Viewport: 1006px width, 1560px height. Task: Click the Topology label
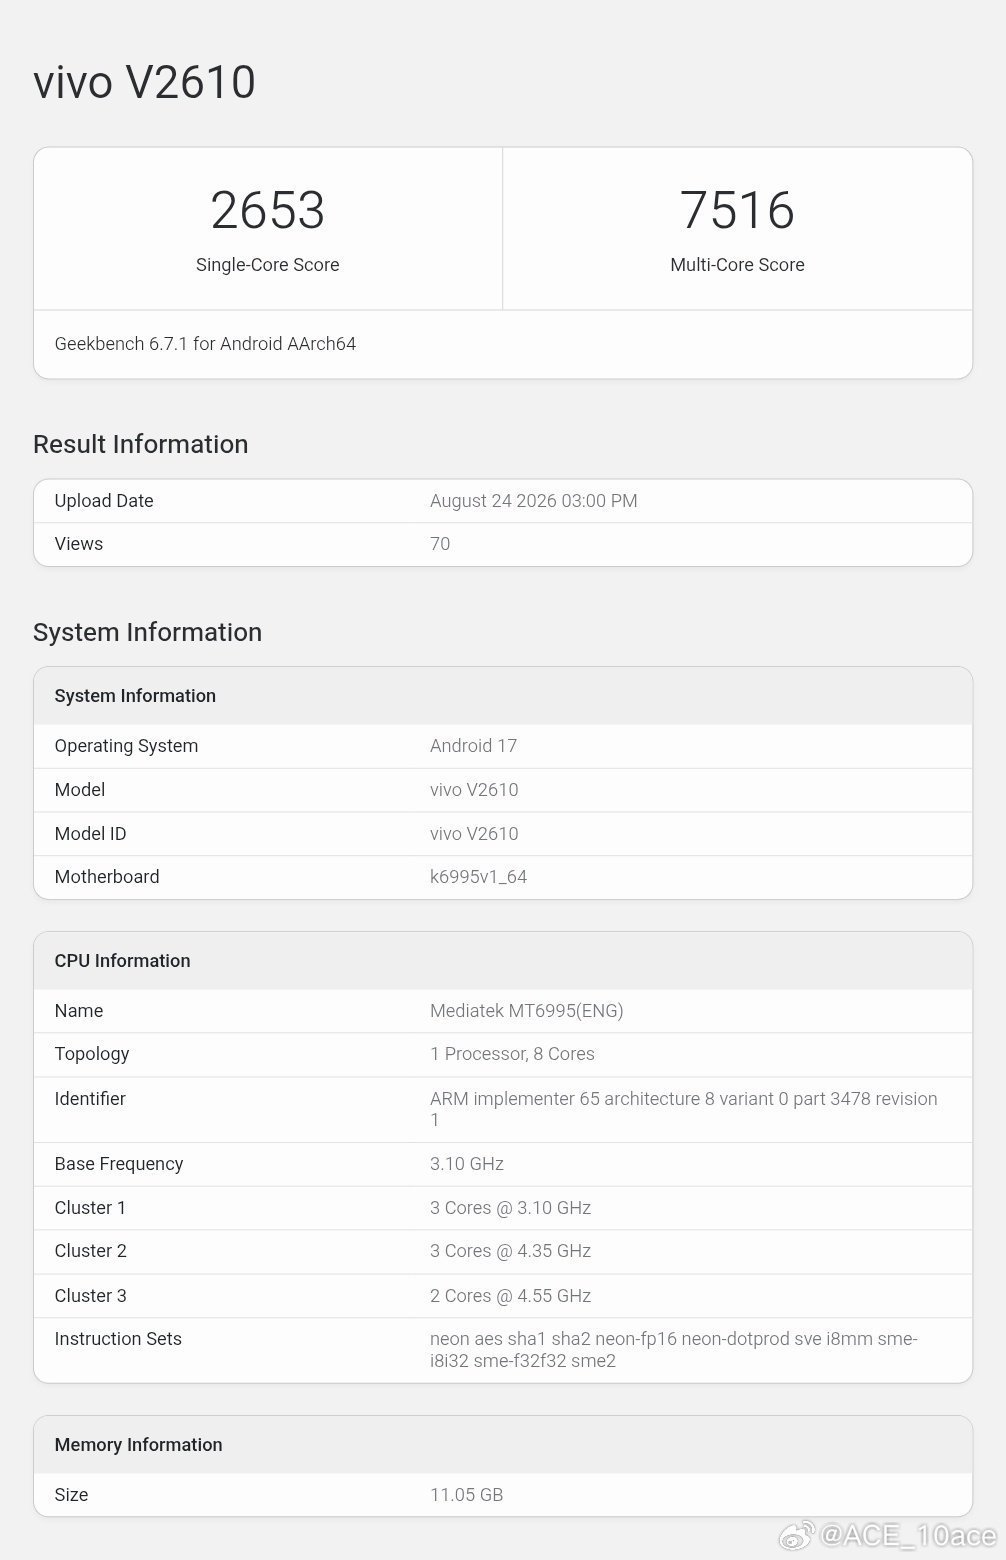[x=92, y=1054]
